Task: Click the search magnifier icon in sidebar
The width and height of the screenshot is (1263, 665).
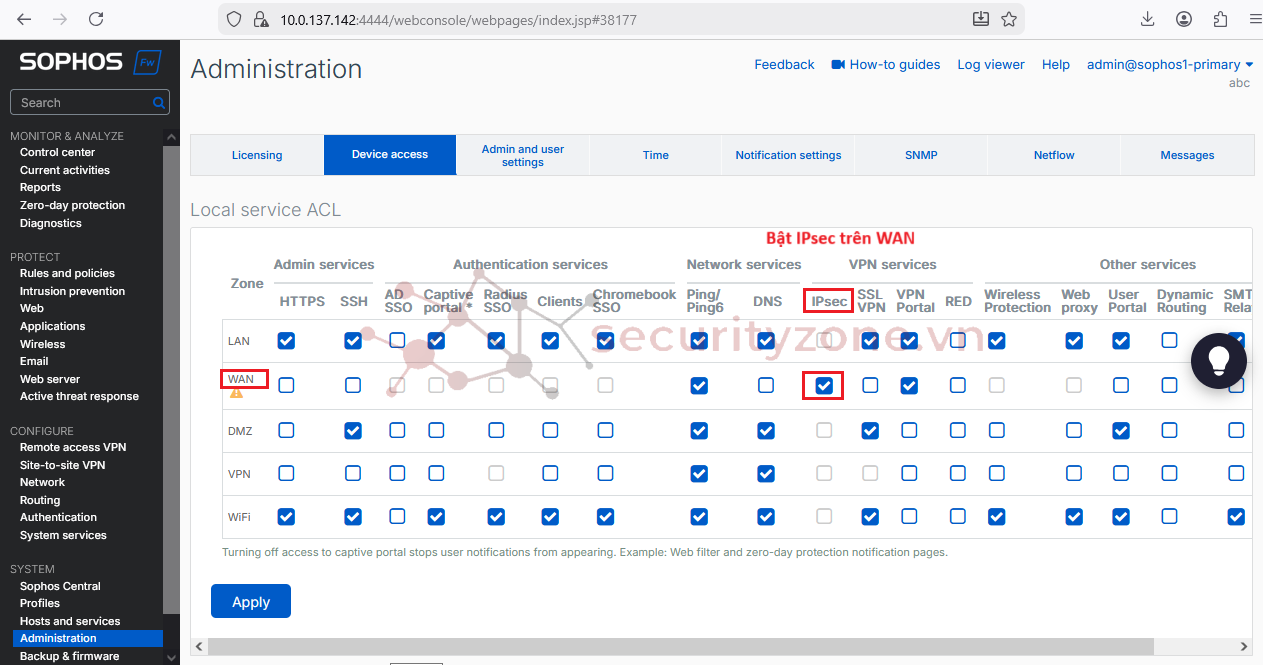Action: click(x=158, y=103)
